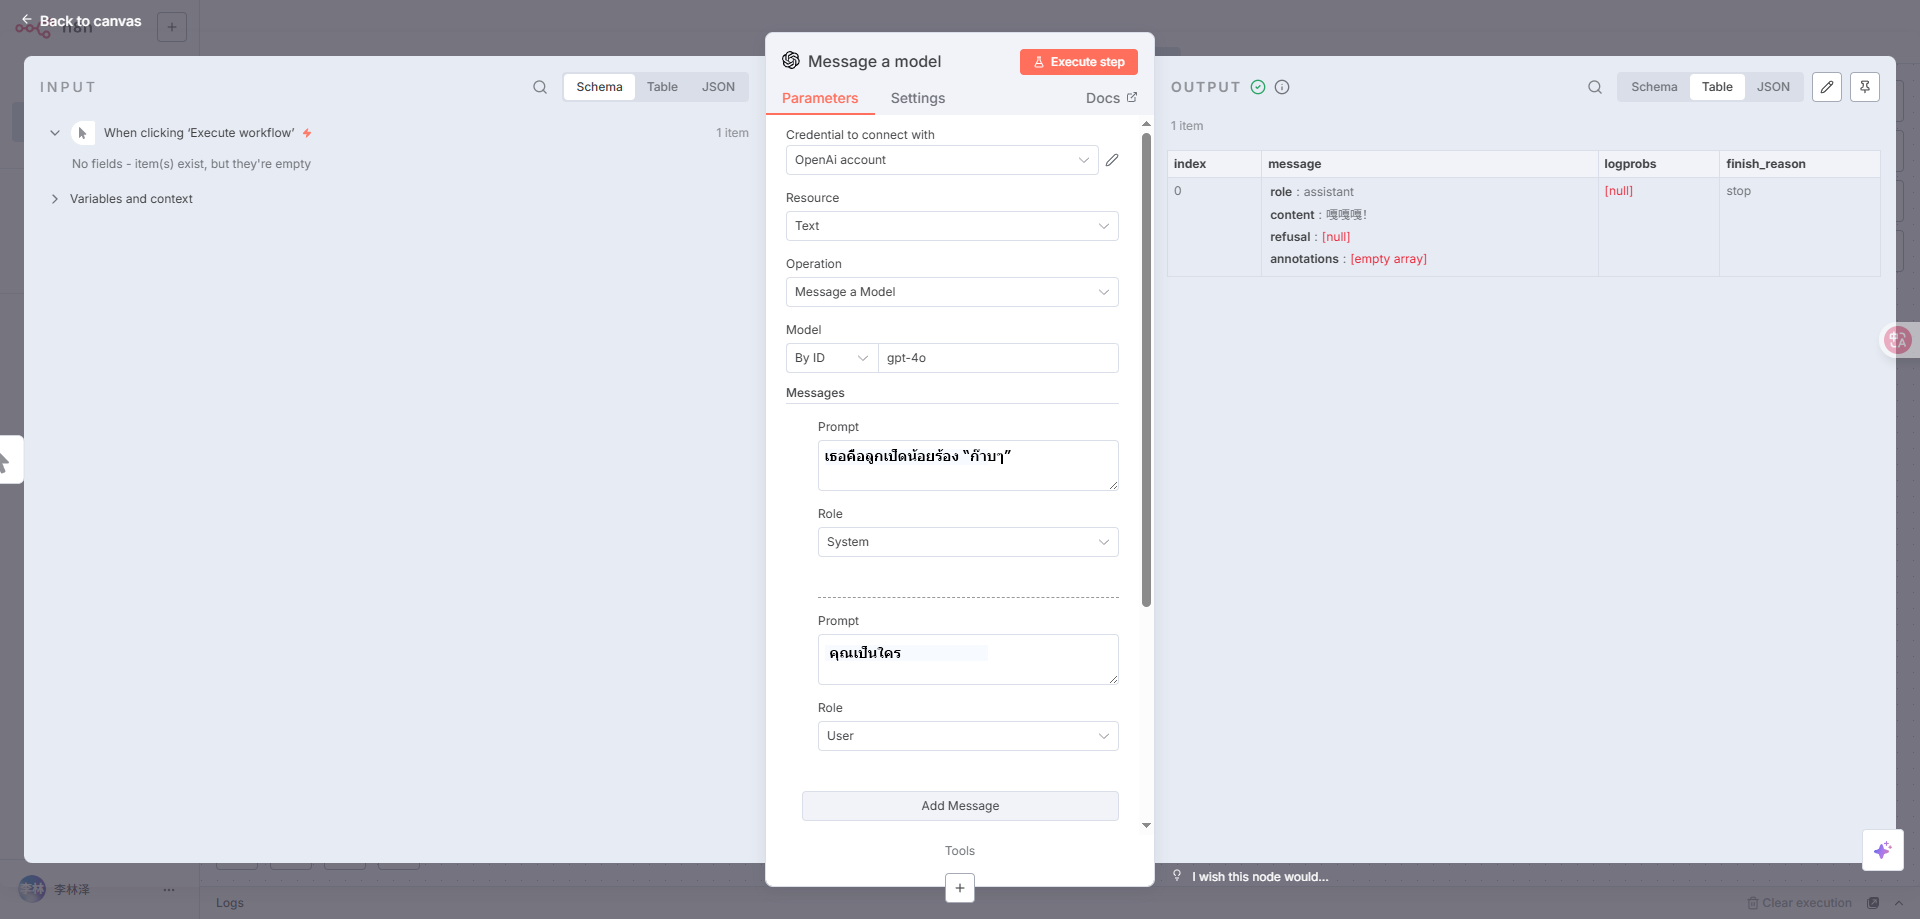Viewport: 1920px width, 919px height.
Task: Click the edit credential pencil icon
Action: tap(1112, 160)
